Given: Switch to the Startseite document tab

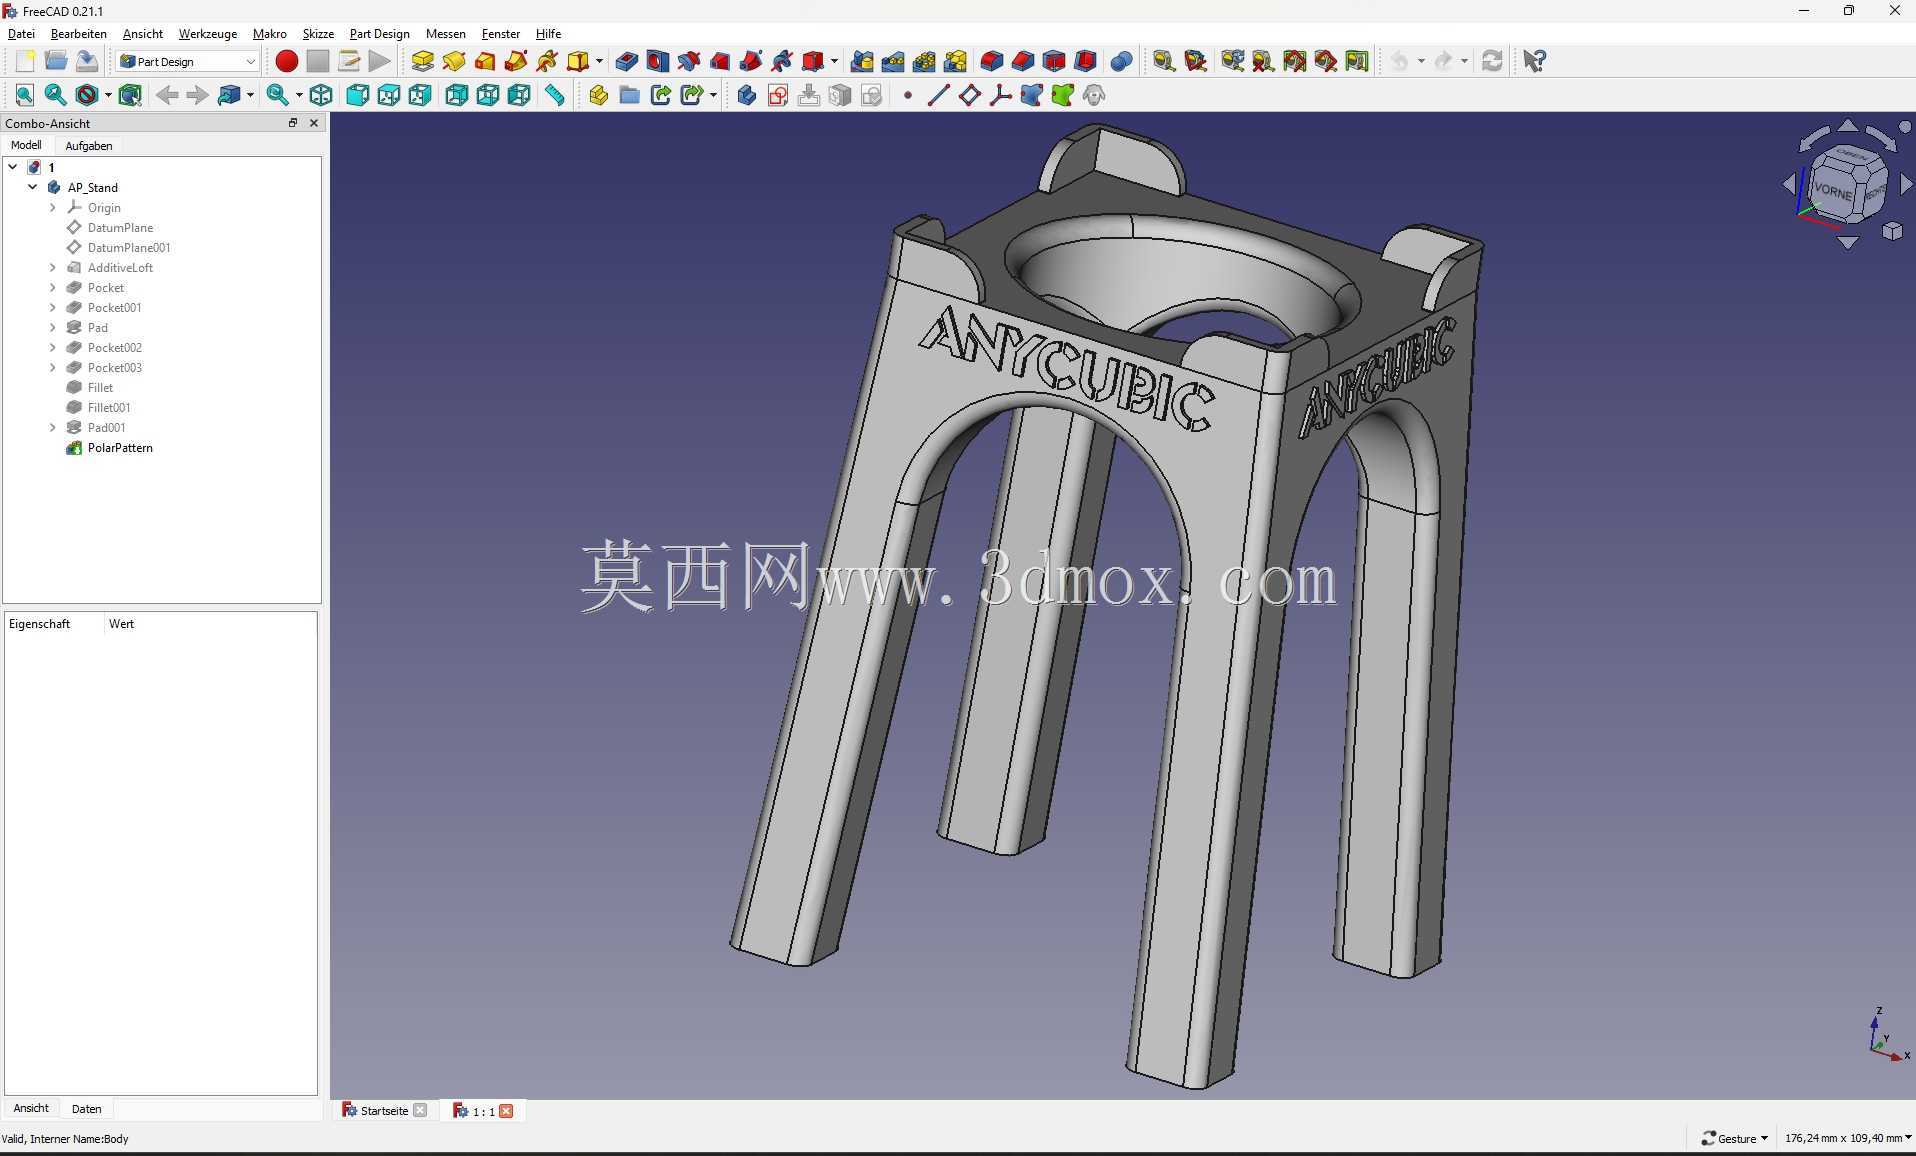Looking at the screenshot, I should [x=384, y=1110].
